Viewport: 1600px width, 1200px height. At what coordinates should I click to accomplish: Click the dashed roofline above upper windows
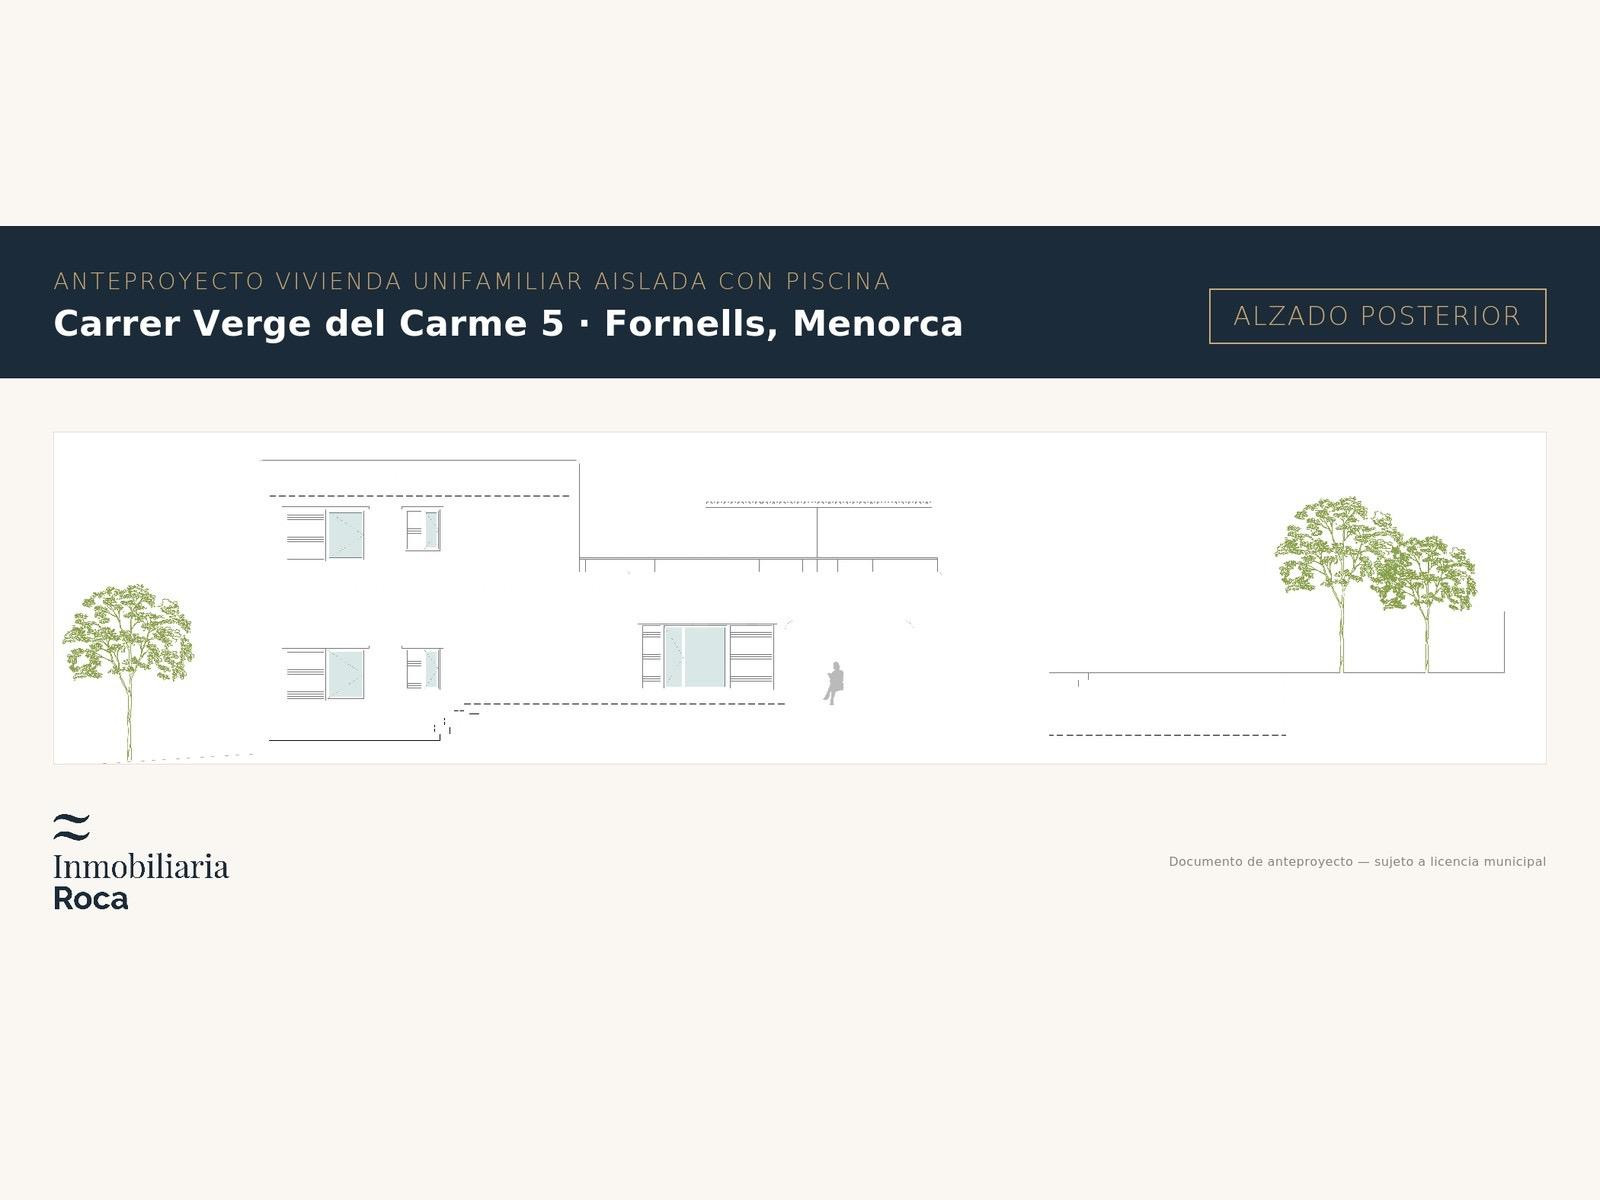(x=420, y=496)
